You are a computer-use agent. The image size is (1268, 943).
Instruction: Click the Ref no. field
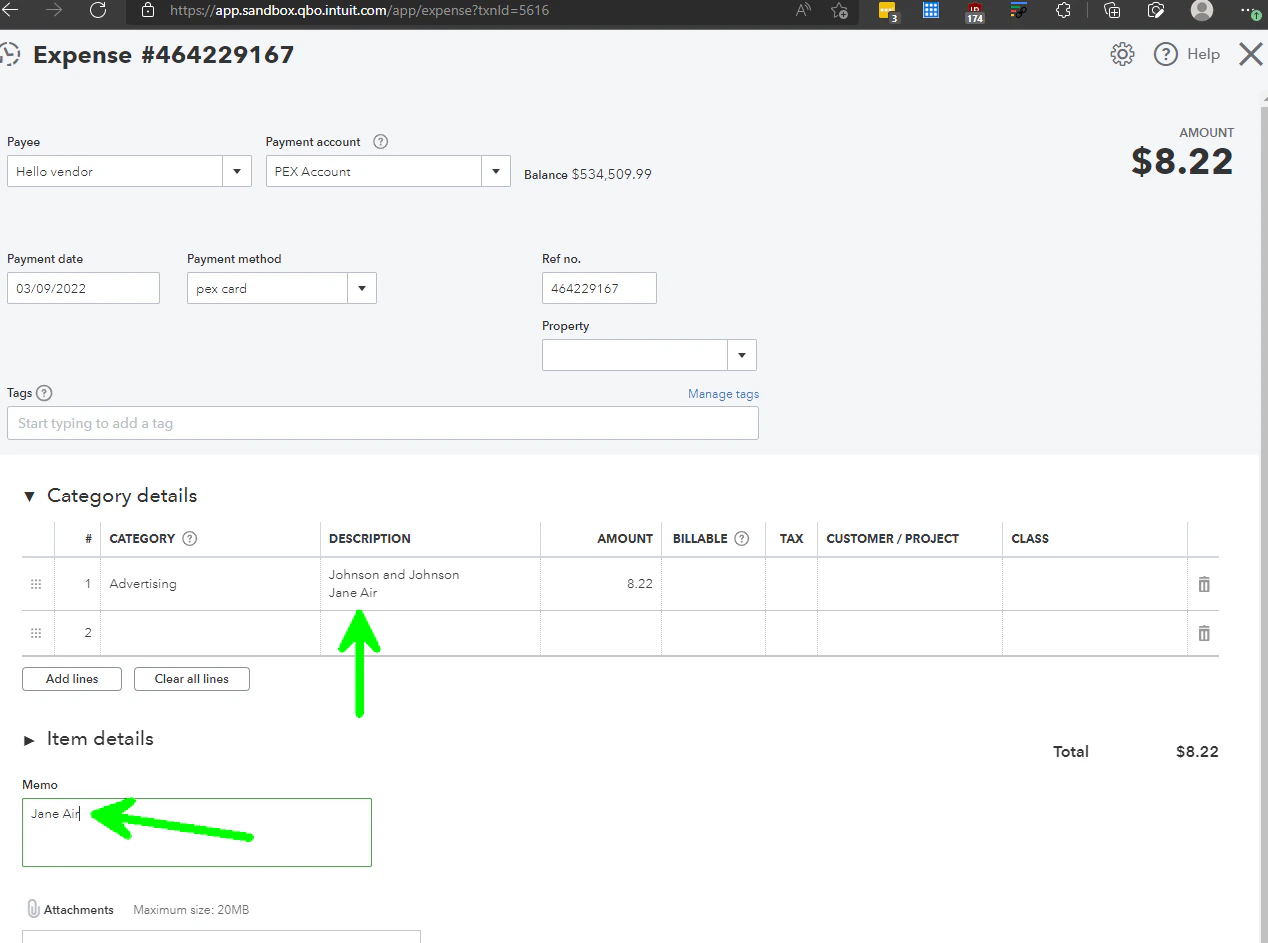coord(599,288)
